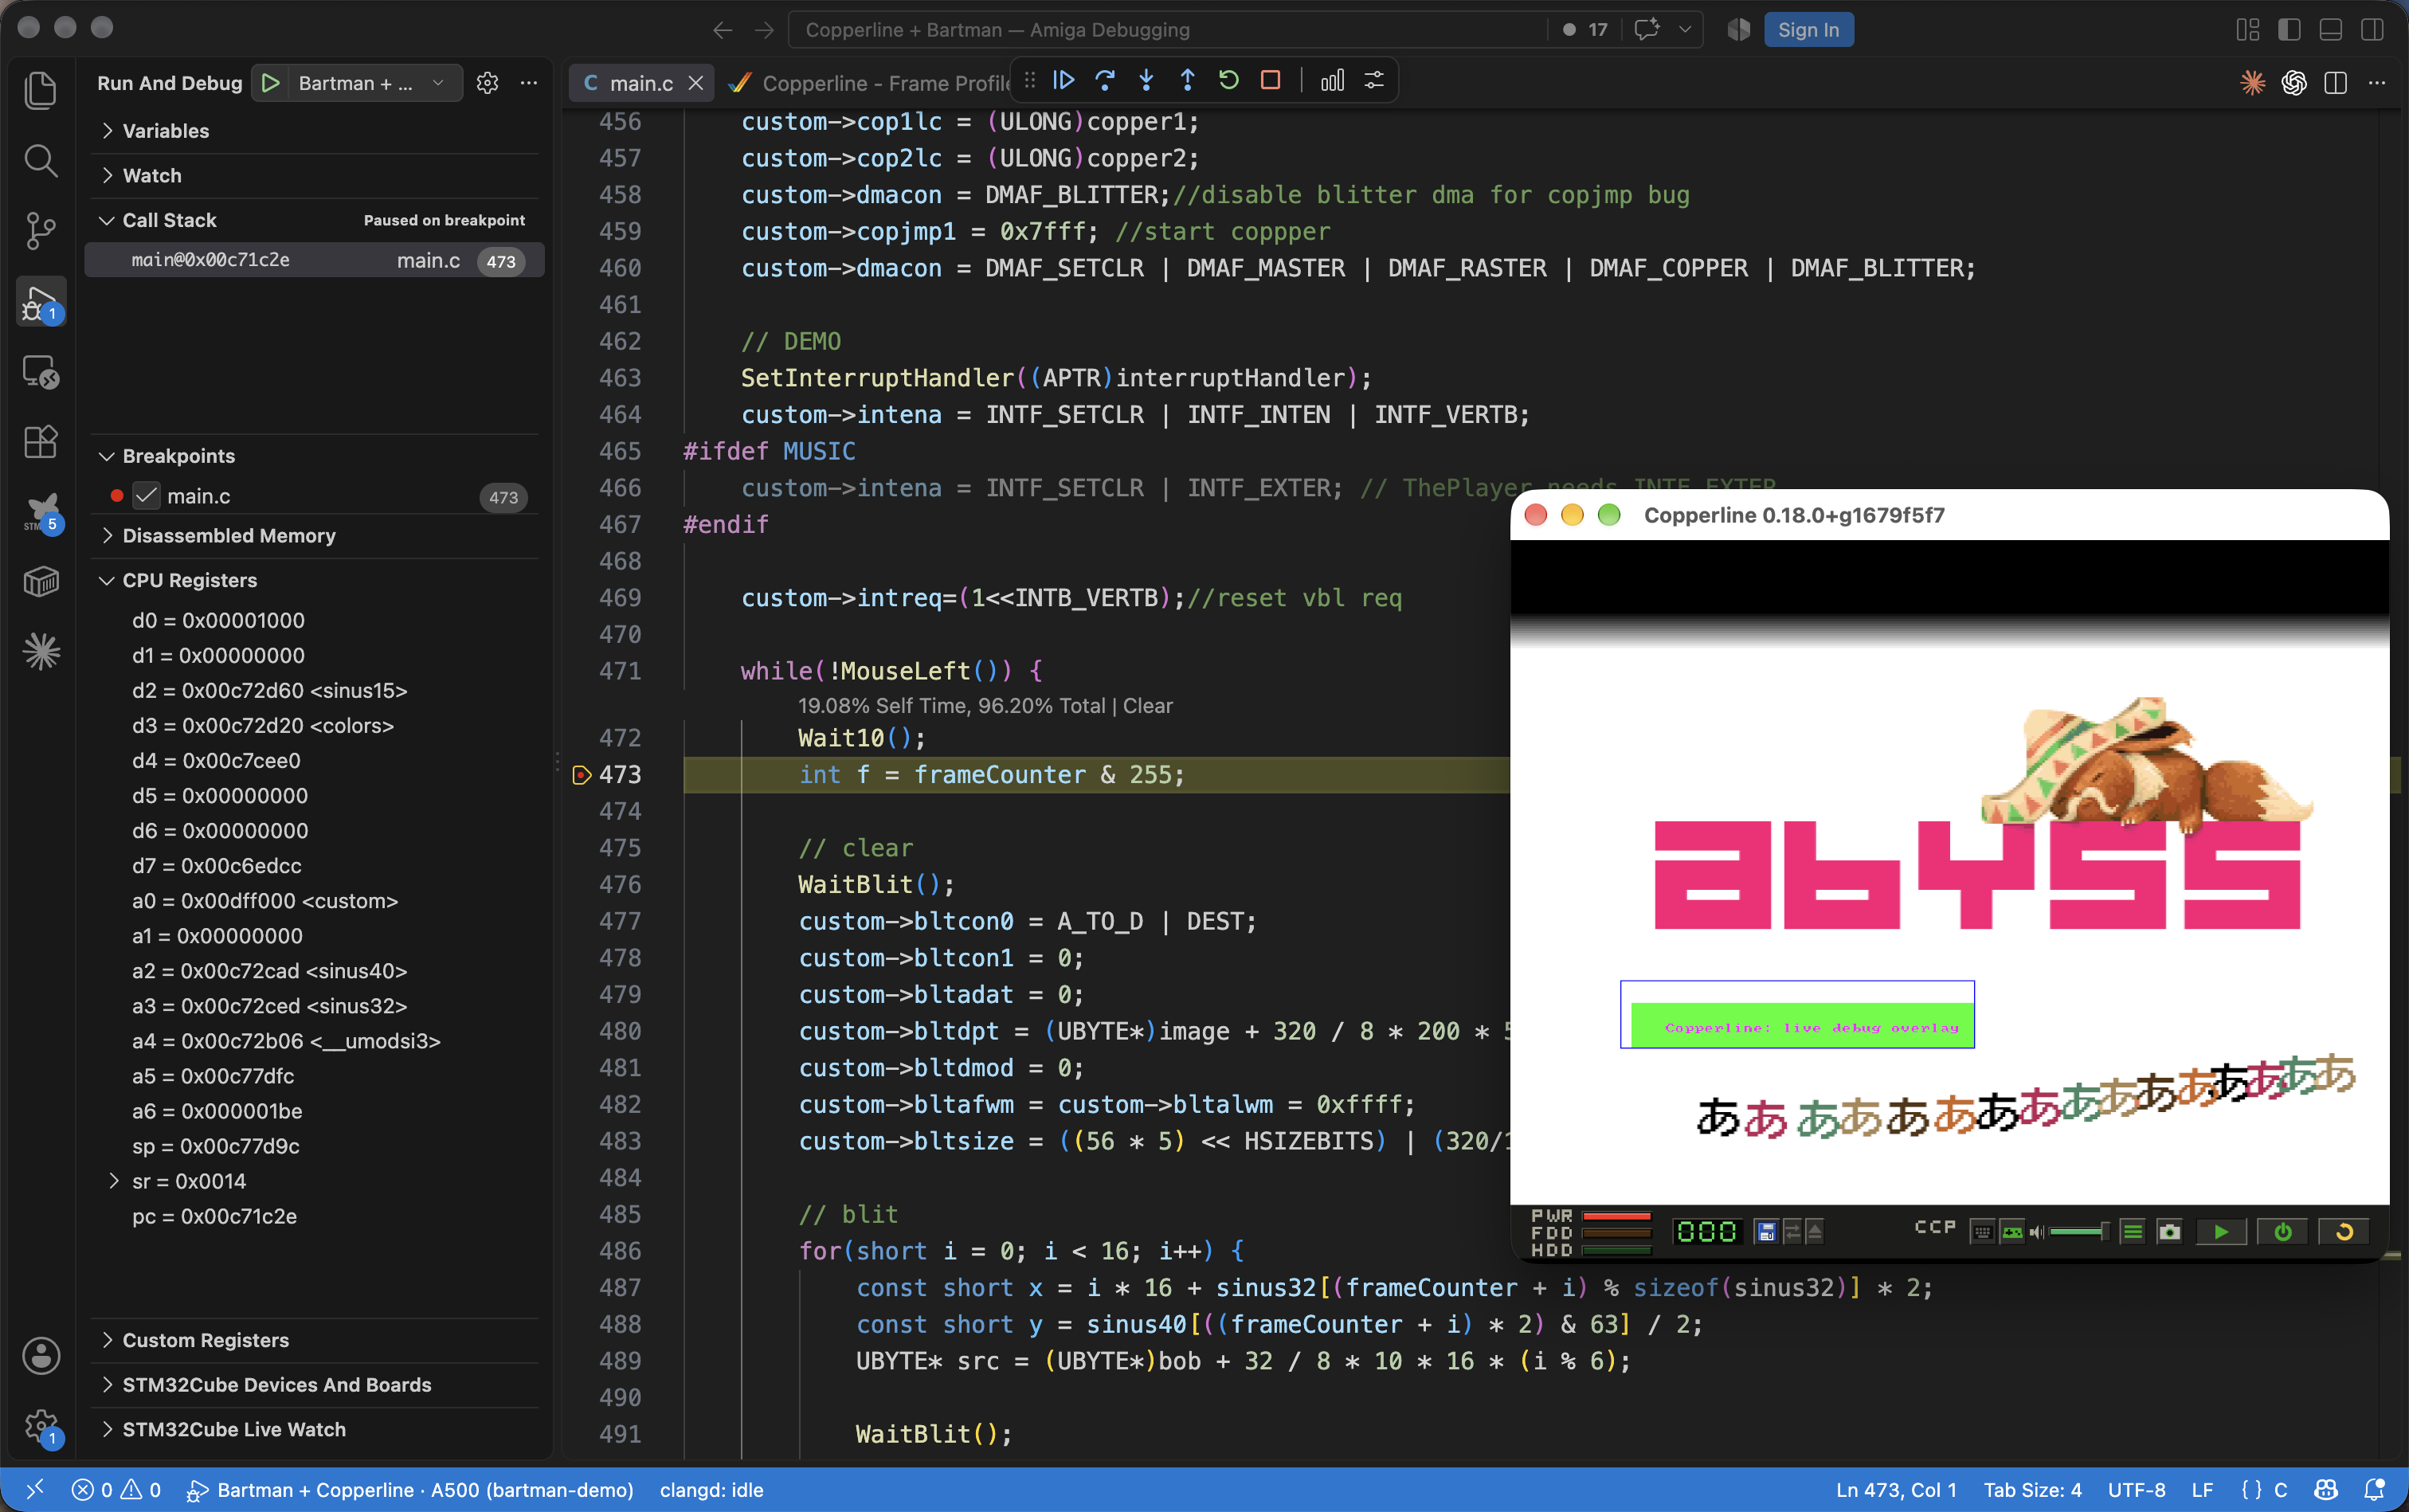Expand the Custom Registers section
The height and width of the screenshot is (1512, 2409).
pyautogui.click(x=314, y=1340)
